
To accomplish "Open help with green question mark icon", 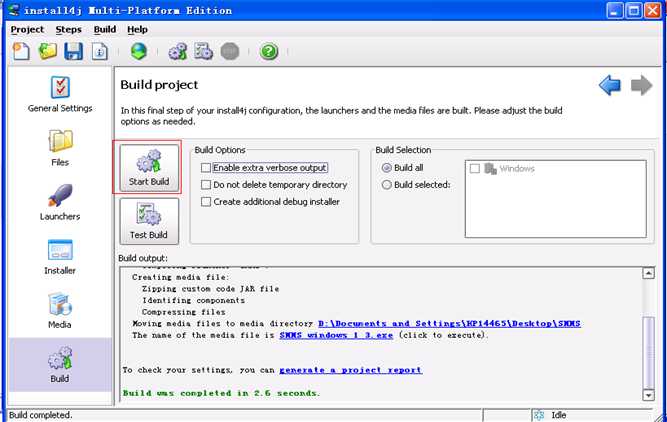I will tap(269, 52).
